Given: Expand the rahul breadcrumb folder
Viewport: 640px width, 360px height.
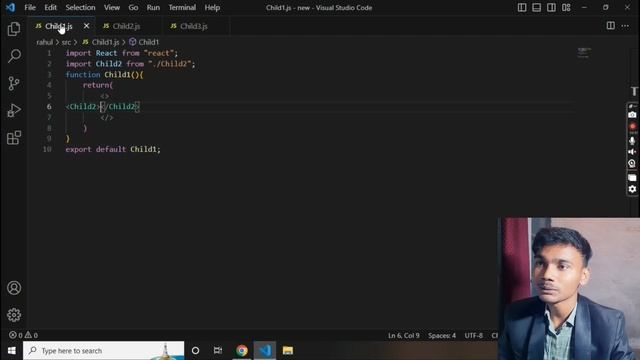Looking at the screenshot, I should (44, 42).
